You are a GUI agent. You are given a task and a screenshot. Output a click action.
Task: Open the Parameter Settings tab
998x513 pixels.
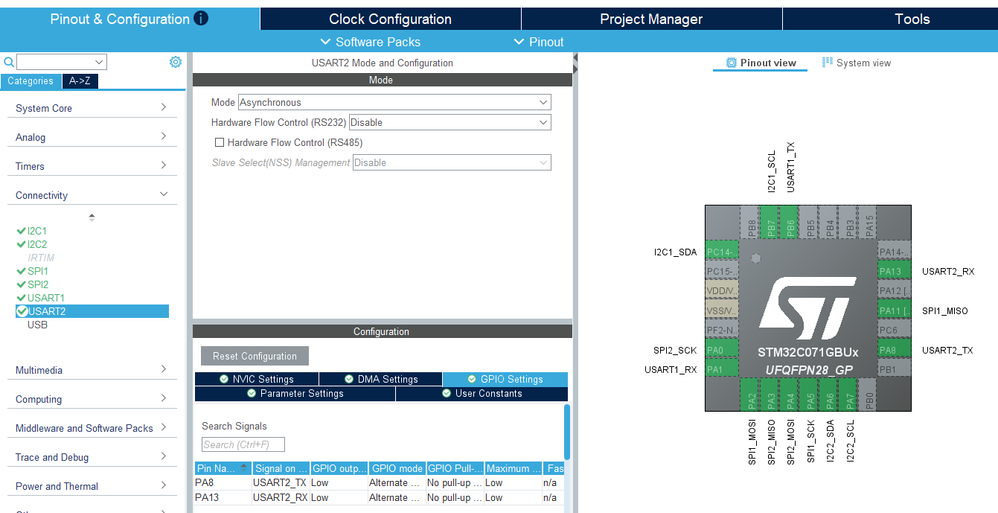[x=295, y=393]
